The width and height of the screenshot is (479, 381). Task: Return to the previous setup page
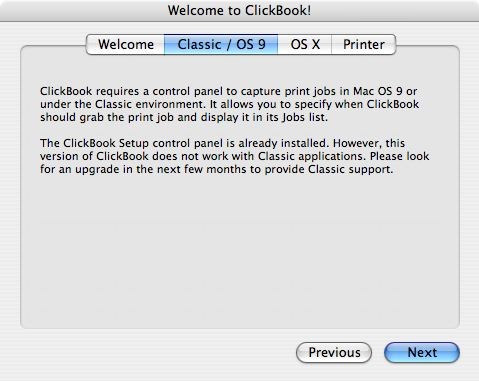(334, 352)
